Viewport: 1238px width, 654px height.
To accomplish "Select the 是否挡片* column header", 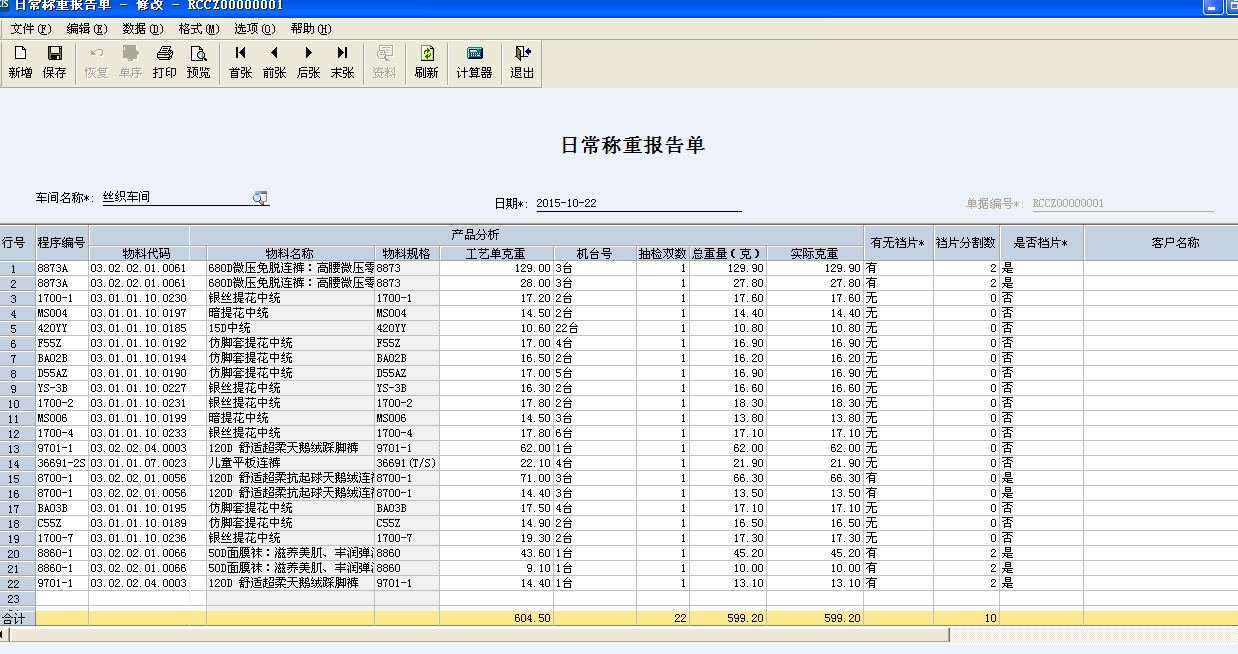I will 1041,242.
